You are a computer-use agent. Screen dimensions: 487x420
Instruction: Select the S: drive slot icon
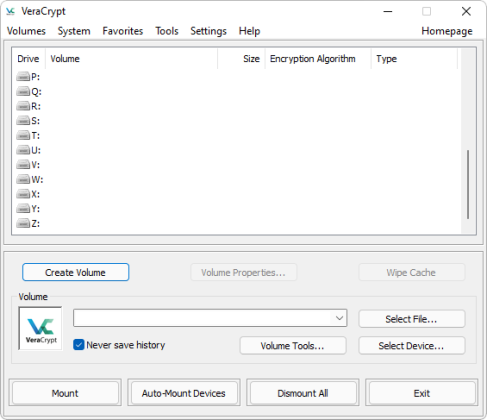pos(23,121)
